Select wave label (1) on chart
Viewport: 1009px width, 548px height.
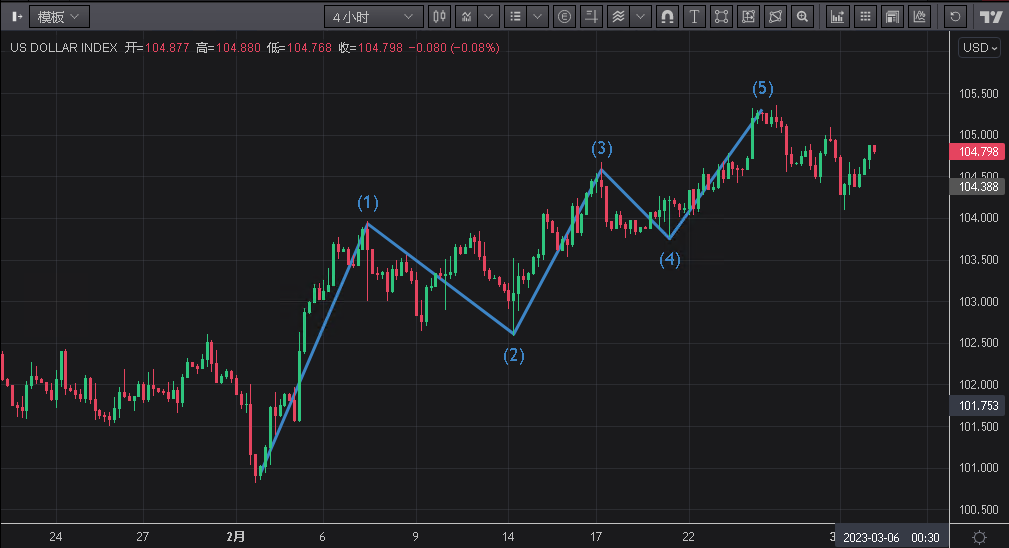coord(367,203)
